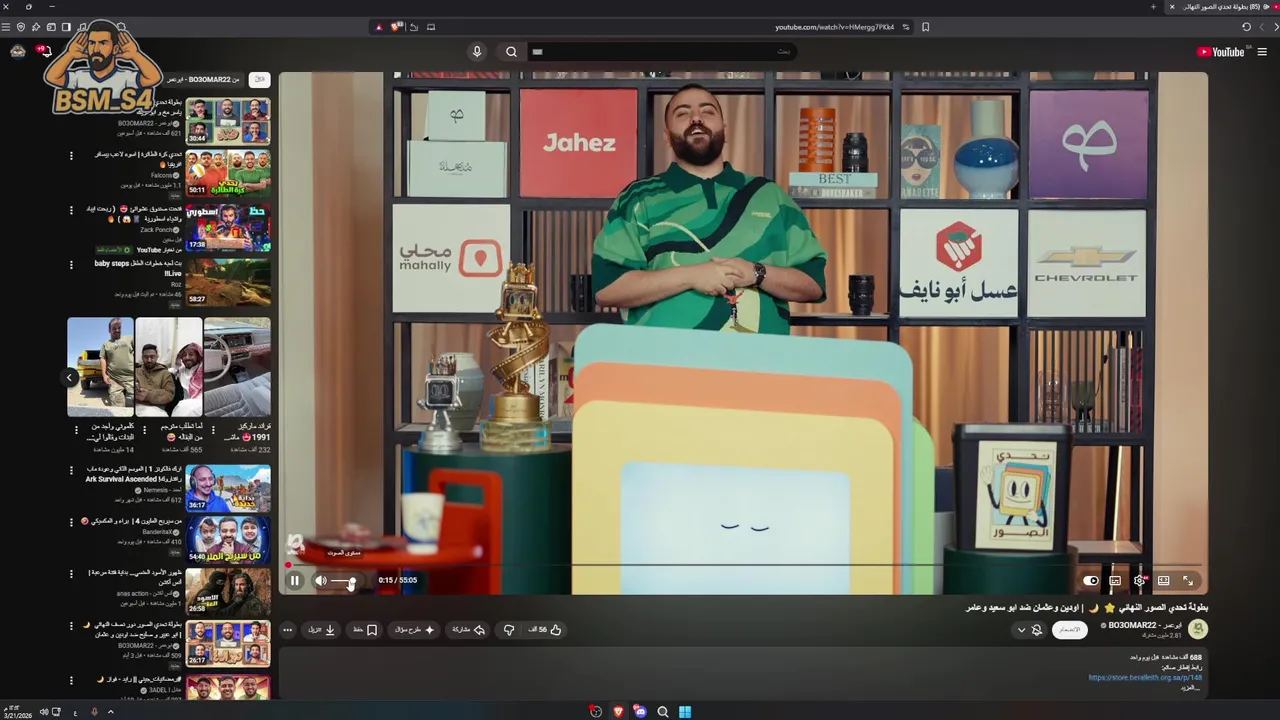
Task: Open options menu for the Banderitax video
Action: pyautogui.click(x=71, y=522)
